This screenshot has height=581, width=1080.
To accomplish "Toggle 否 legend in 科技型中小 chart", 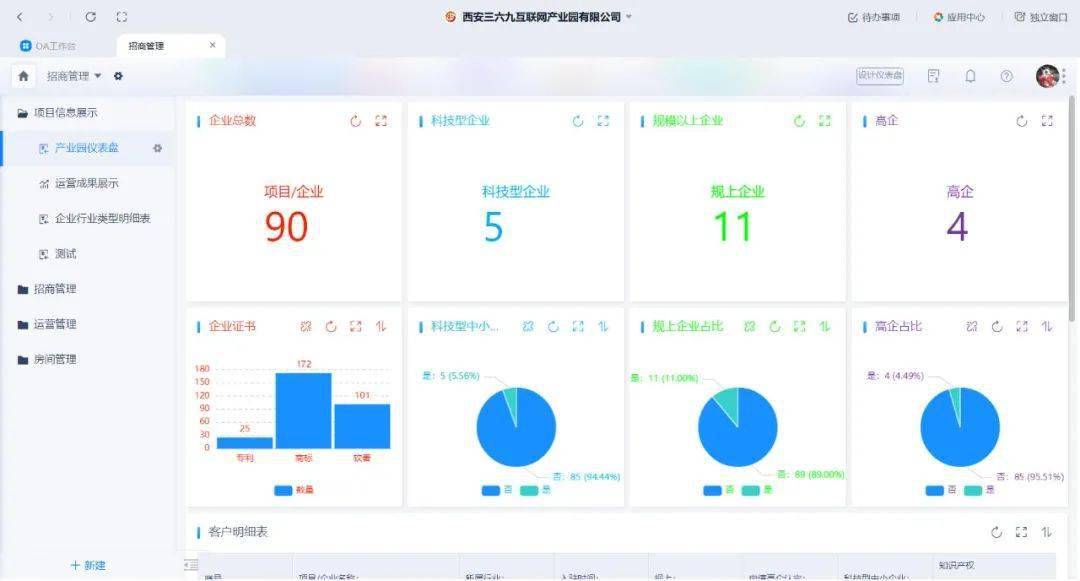I will tap(497, 490).
